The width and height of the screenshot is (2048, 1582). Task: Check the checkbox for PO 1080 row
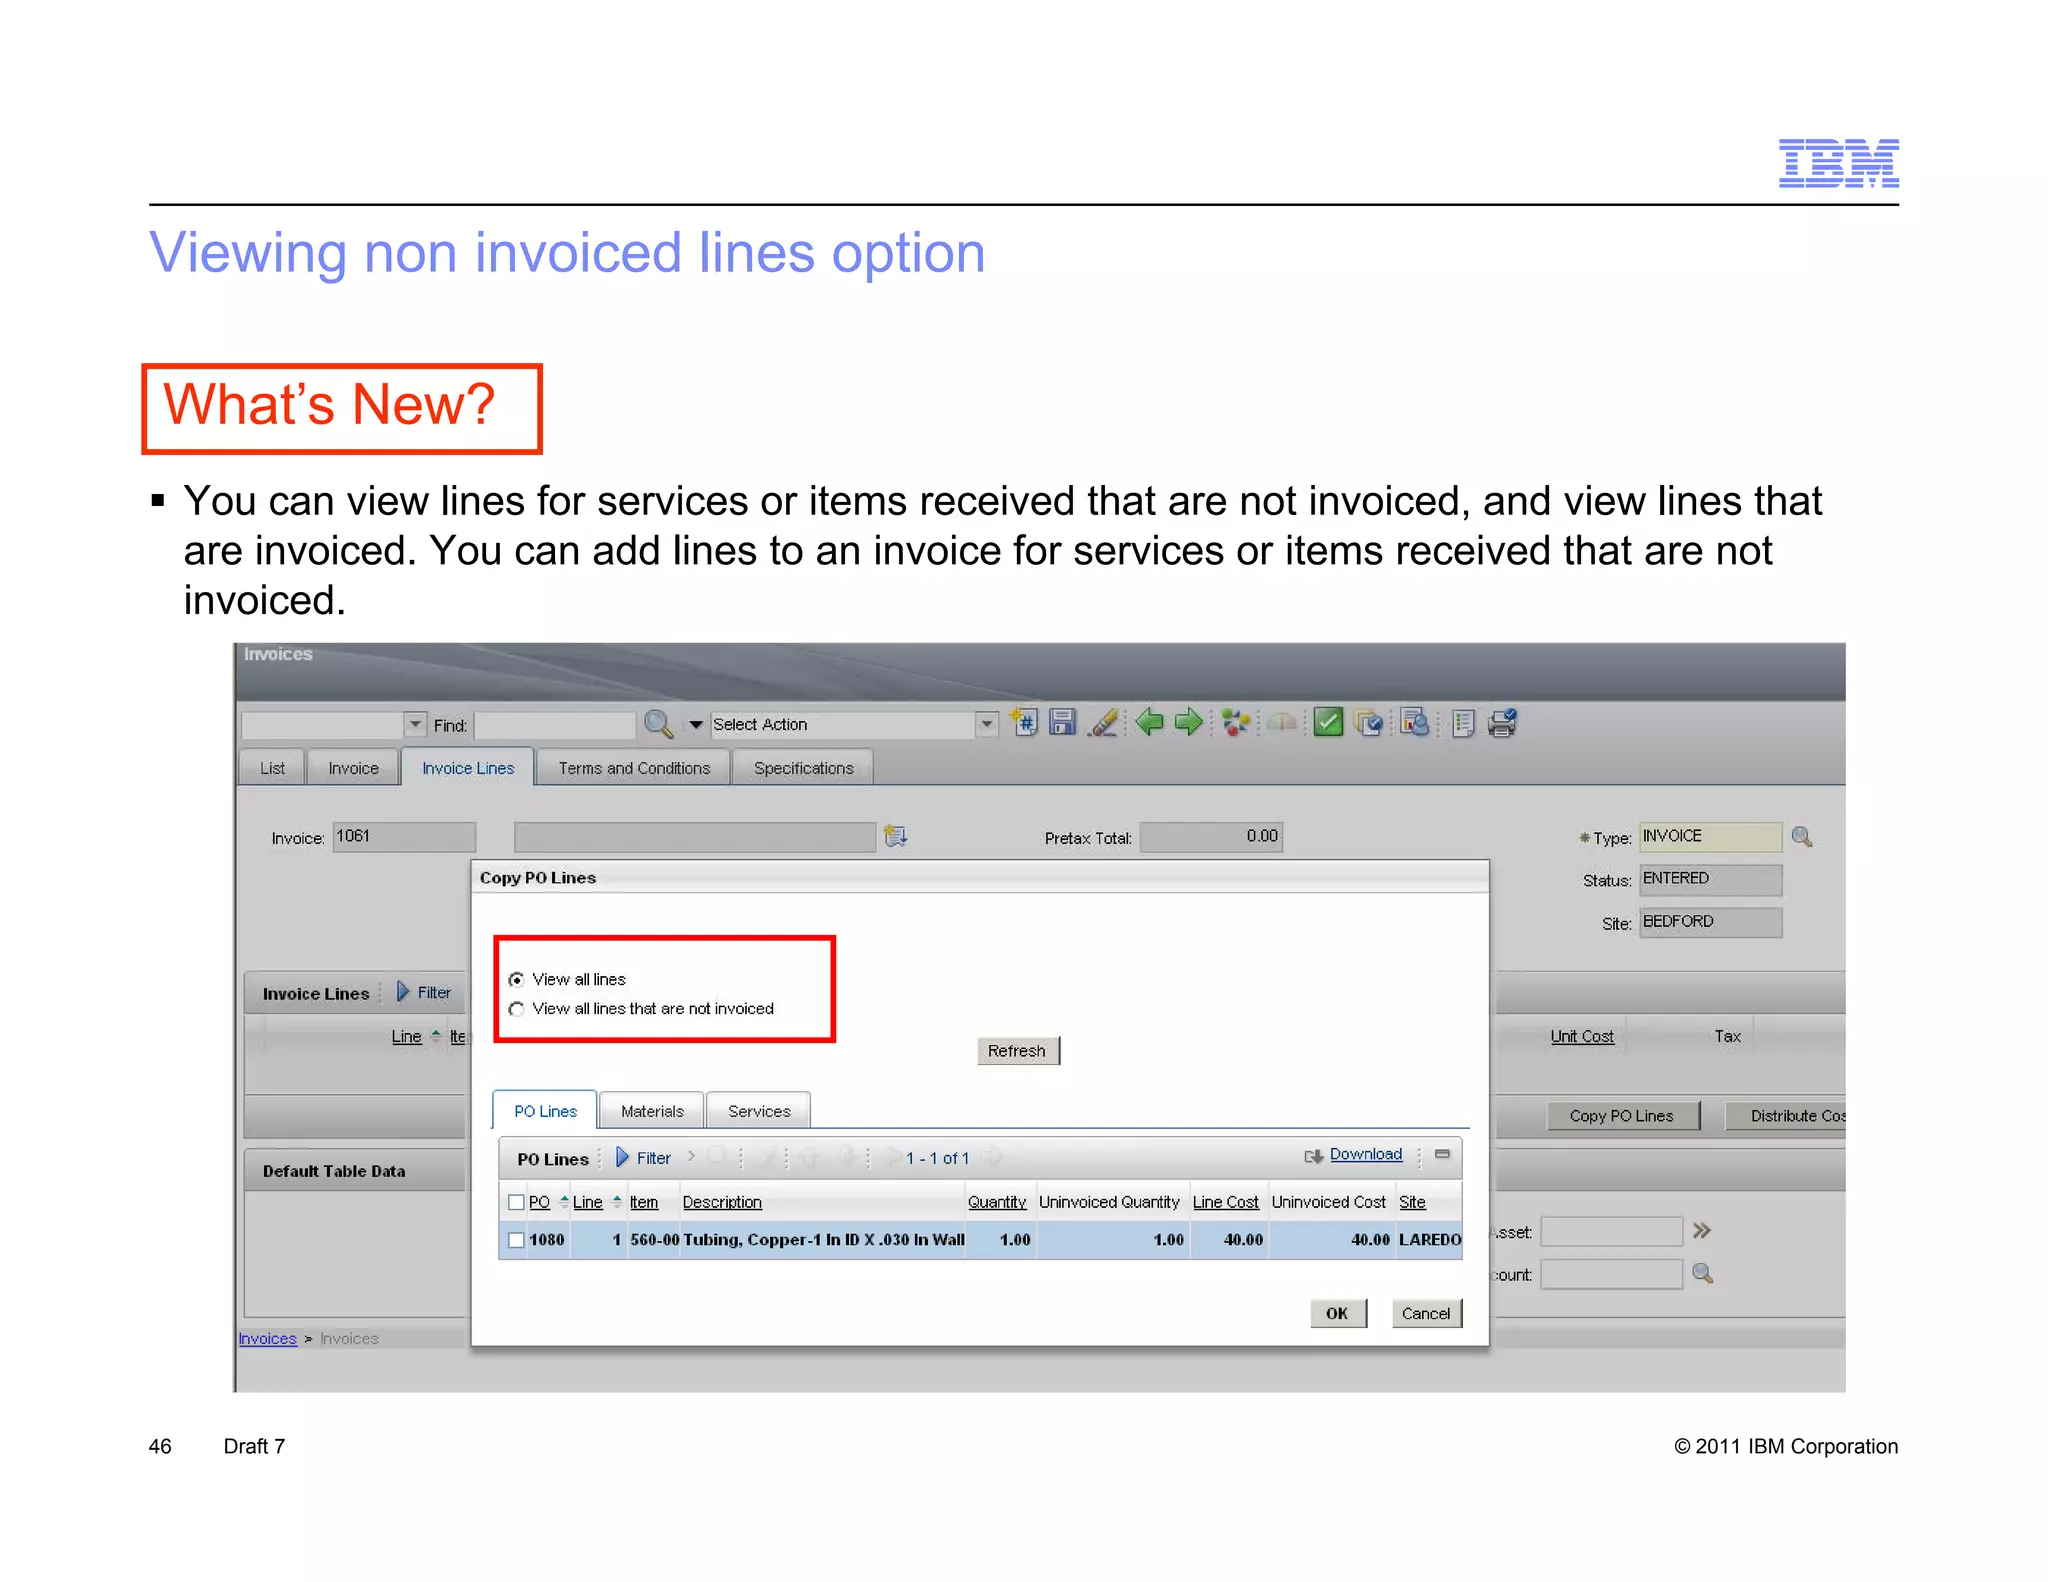[516, 1240]
